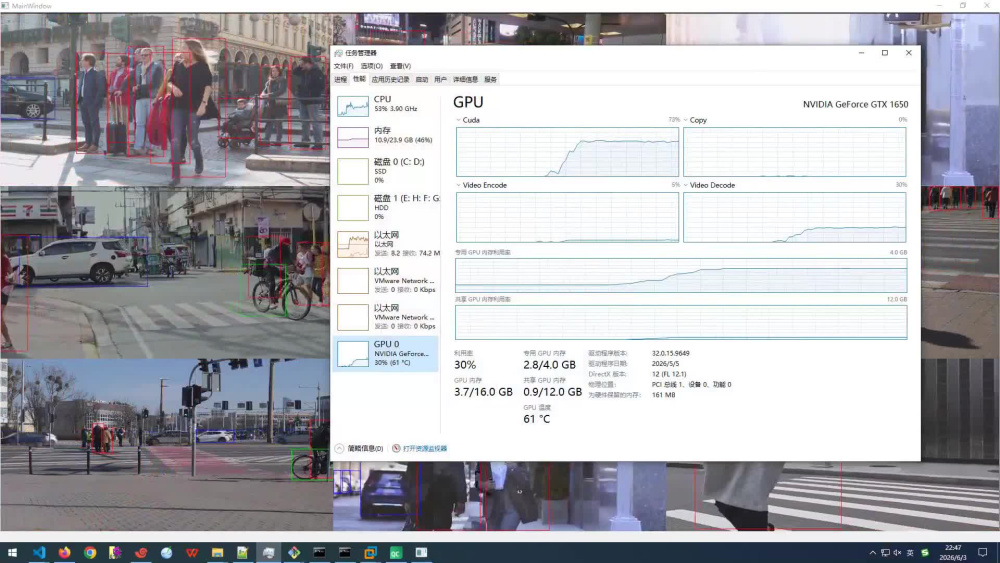Viewport: 1000px width, 563px height.
Task: Switch to the 性能 tab
Action: point(359,79)
